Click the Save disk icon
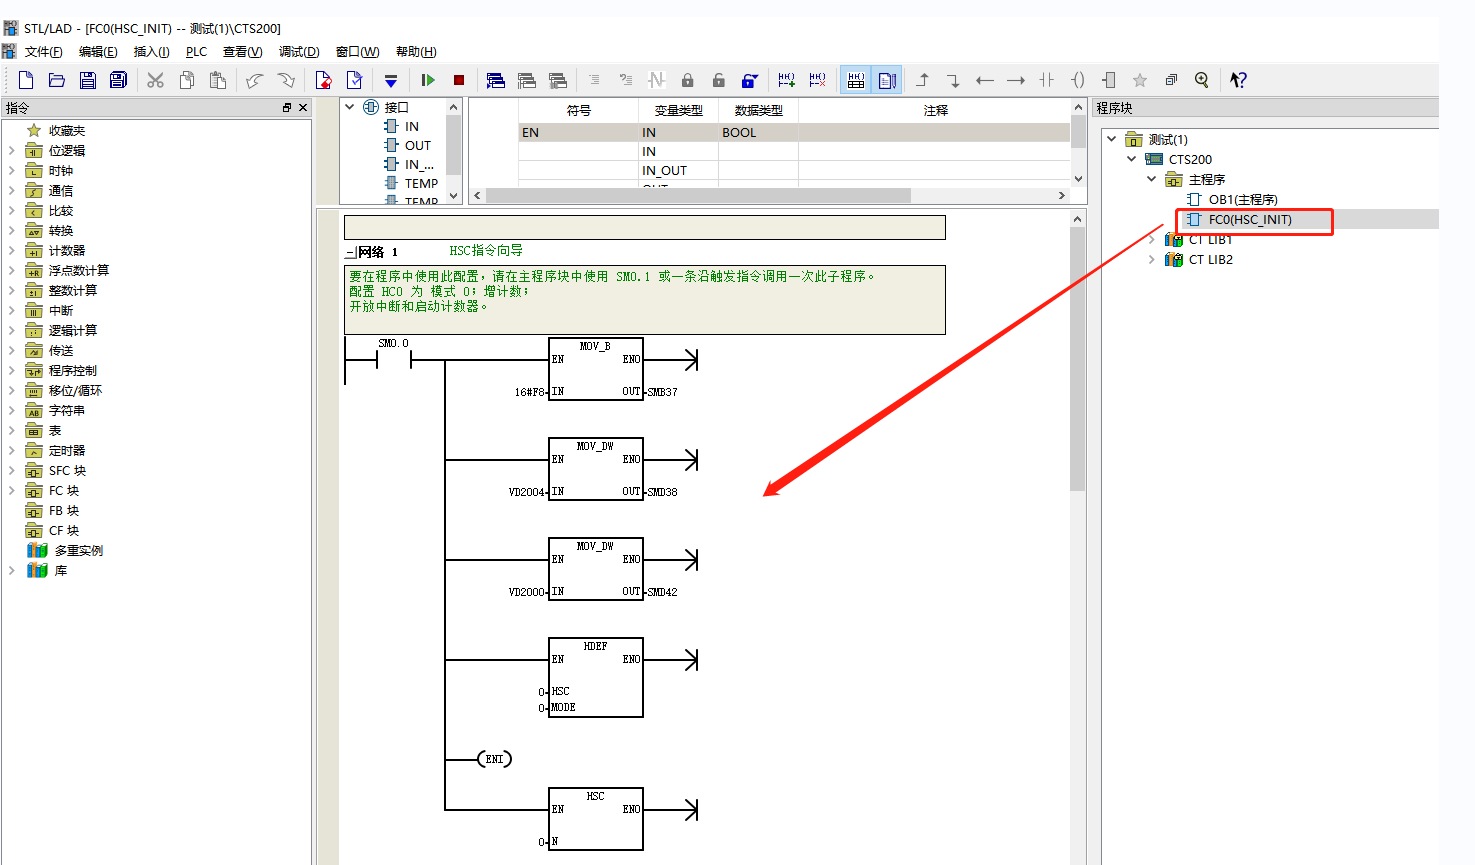This screenshot has height=865, width=1475. click(88, 80)
